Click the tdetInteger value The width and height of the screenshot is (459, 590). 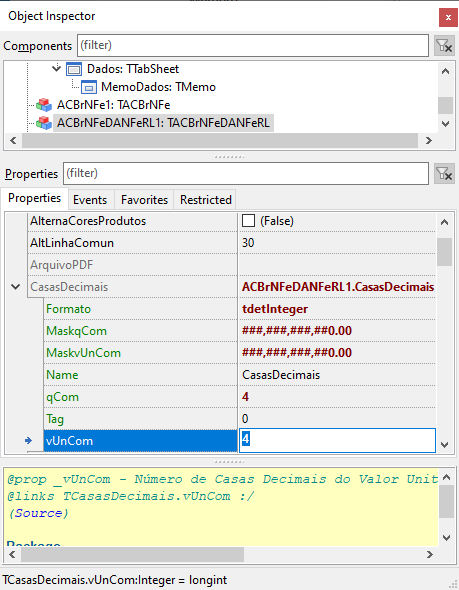pyautogui.click(x=275, y=309)
